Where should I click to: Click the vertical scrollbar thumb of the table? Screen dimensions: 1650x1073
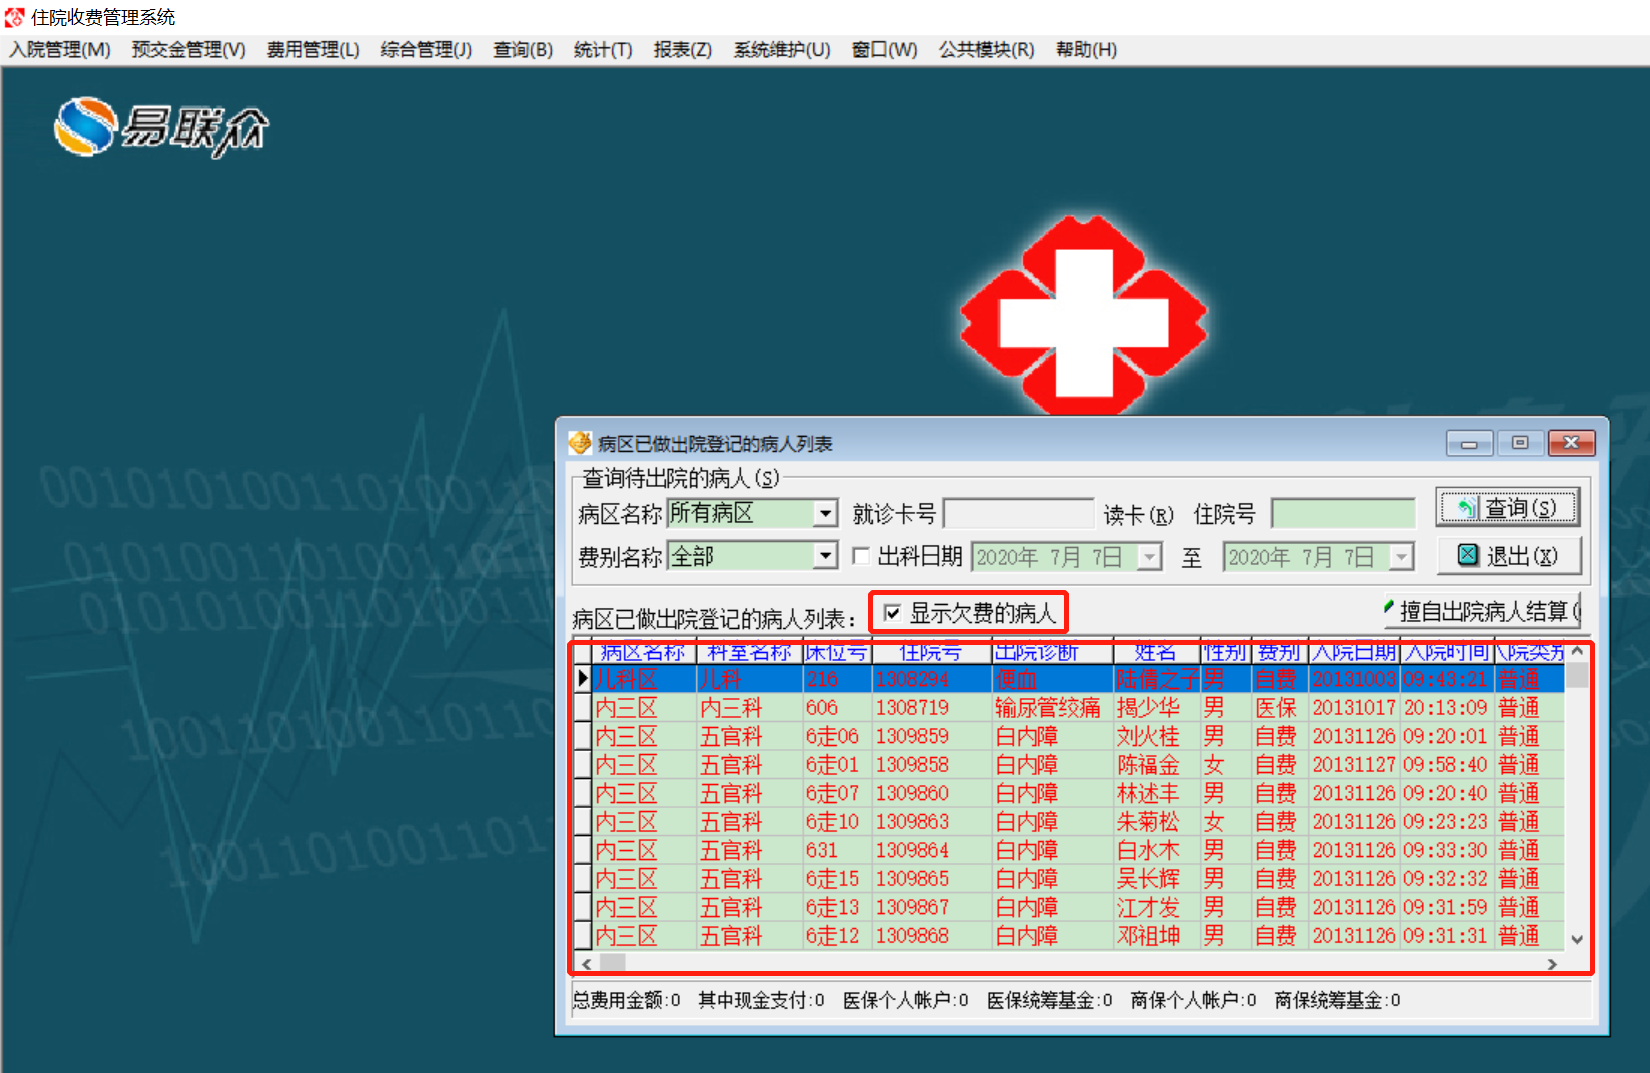(1577, 675)
